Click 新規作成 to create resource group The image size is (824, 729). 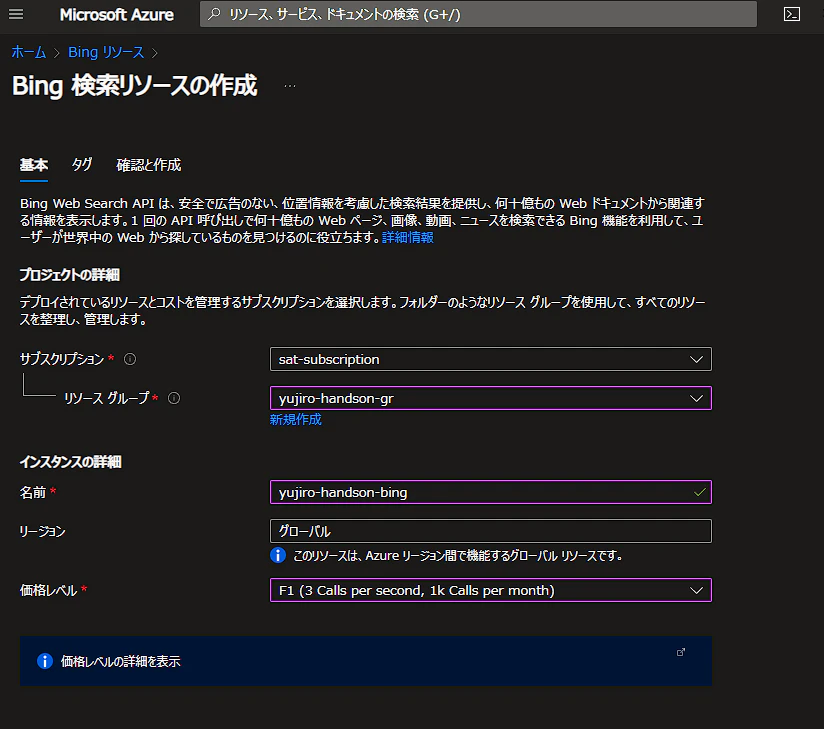click(x=295, y=419)
